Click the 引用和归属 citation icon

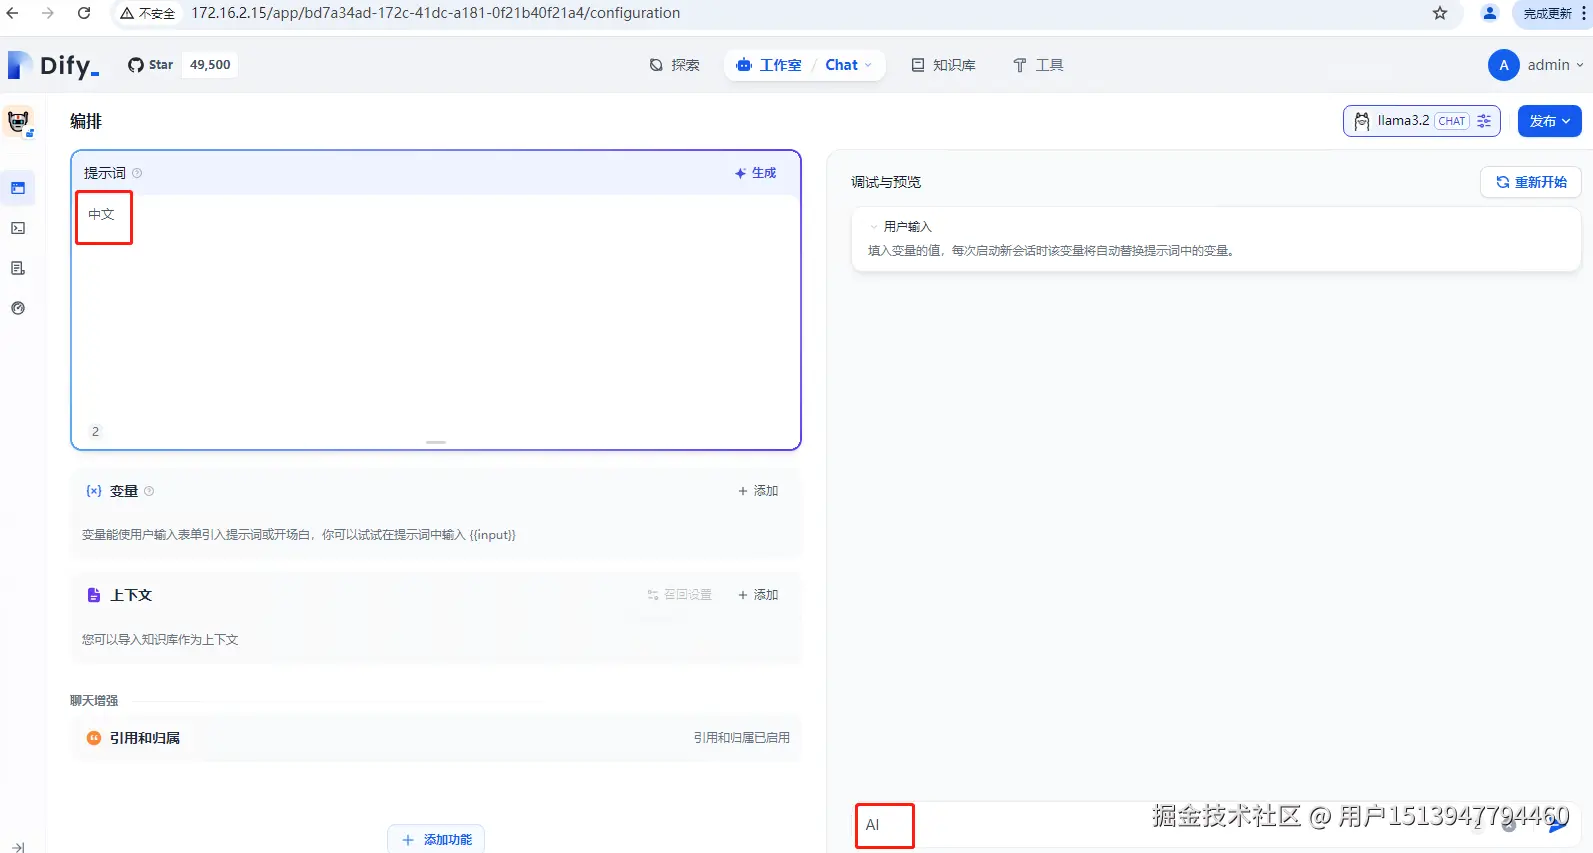(94, 738)
